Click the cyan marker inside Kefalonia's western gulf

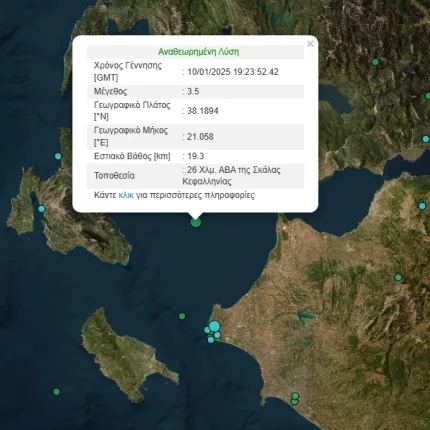pos(41,209)
